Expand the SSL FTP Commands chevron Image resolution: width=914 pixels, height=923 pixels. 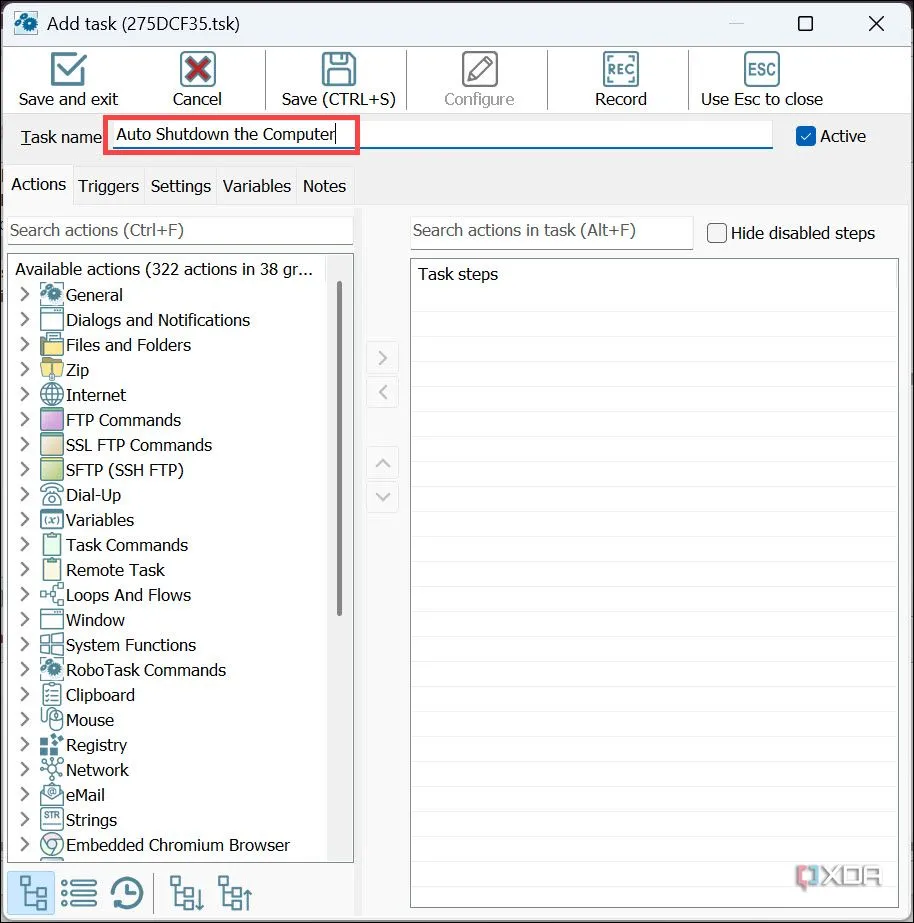click(24, 444)
